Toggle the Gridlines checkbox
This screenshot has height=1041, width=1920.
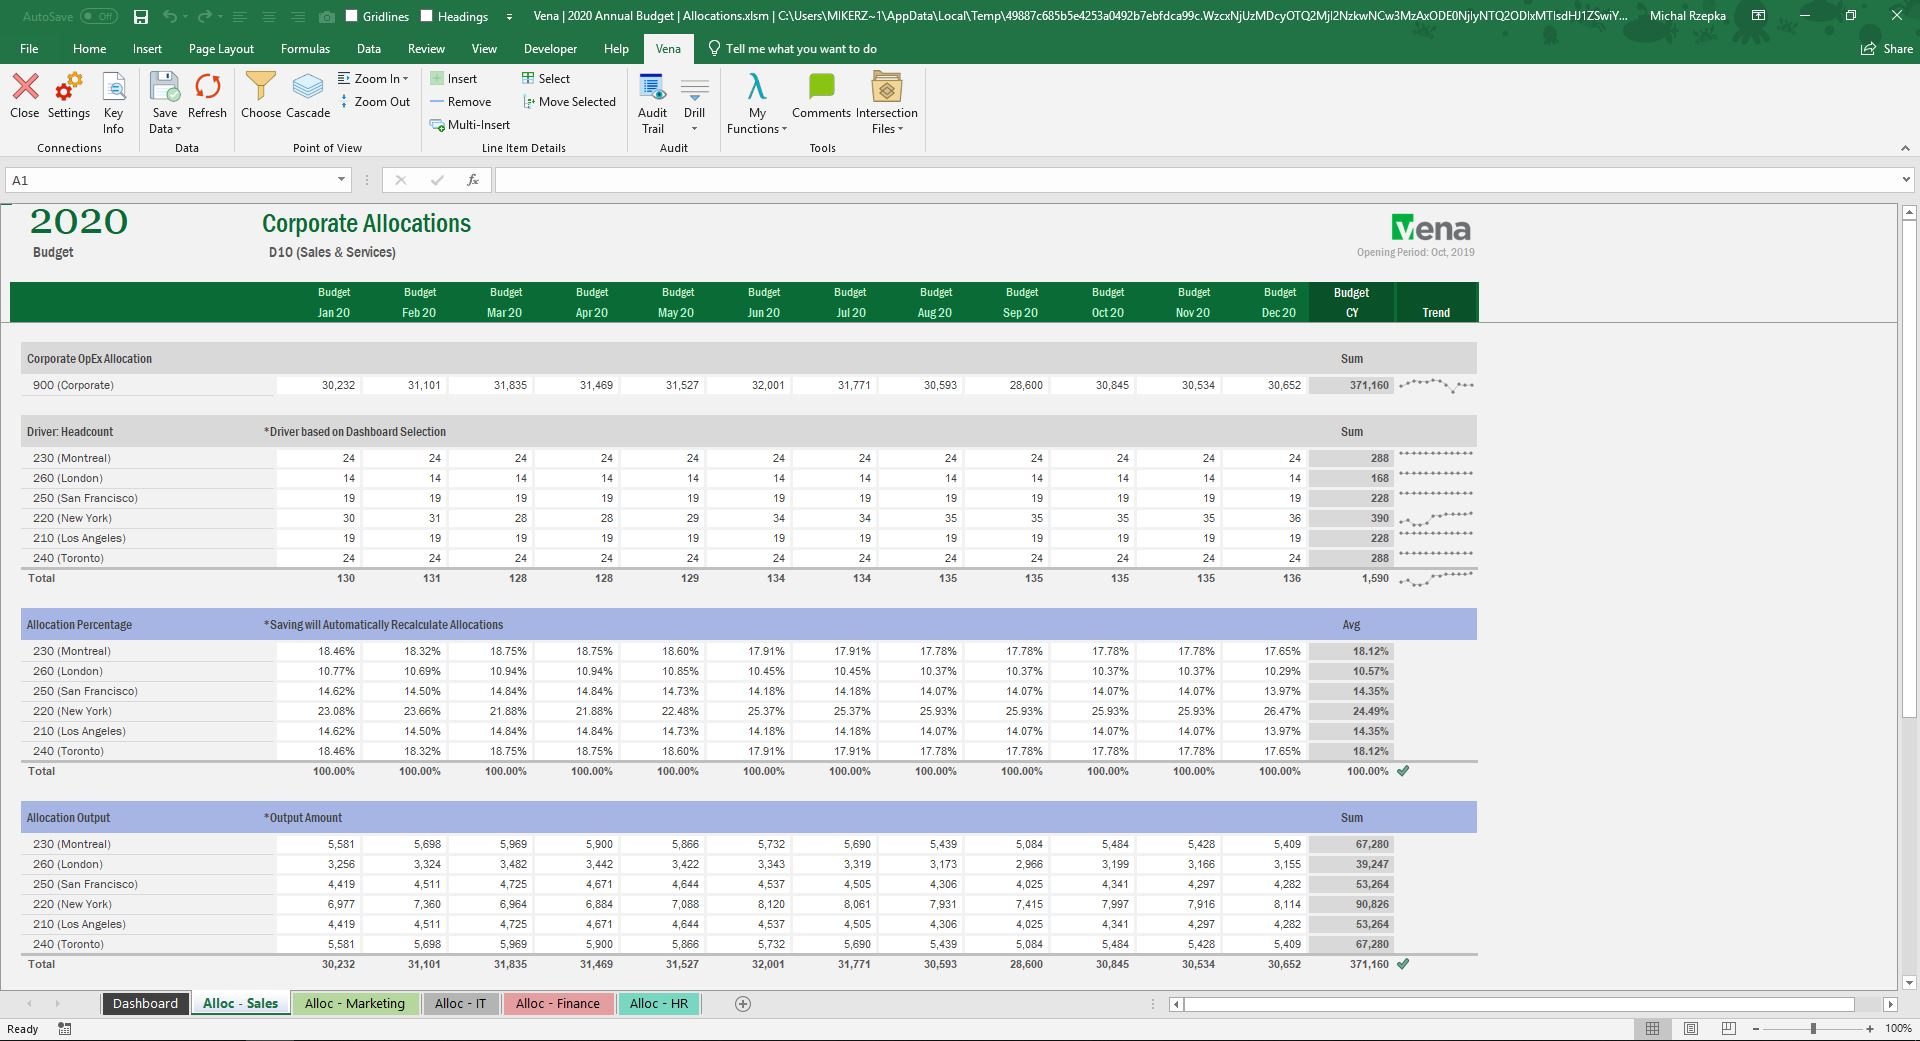point(352,16)
